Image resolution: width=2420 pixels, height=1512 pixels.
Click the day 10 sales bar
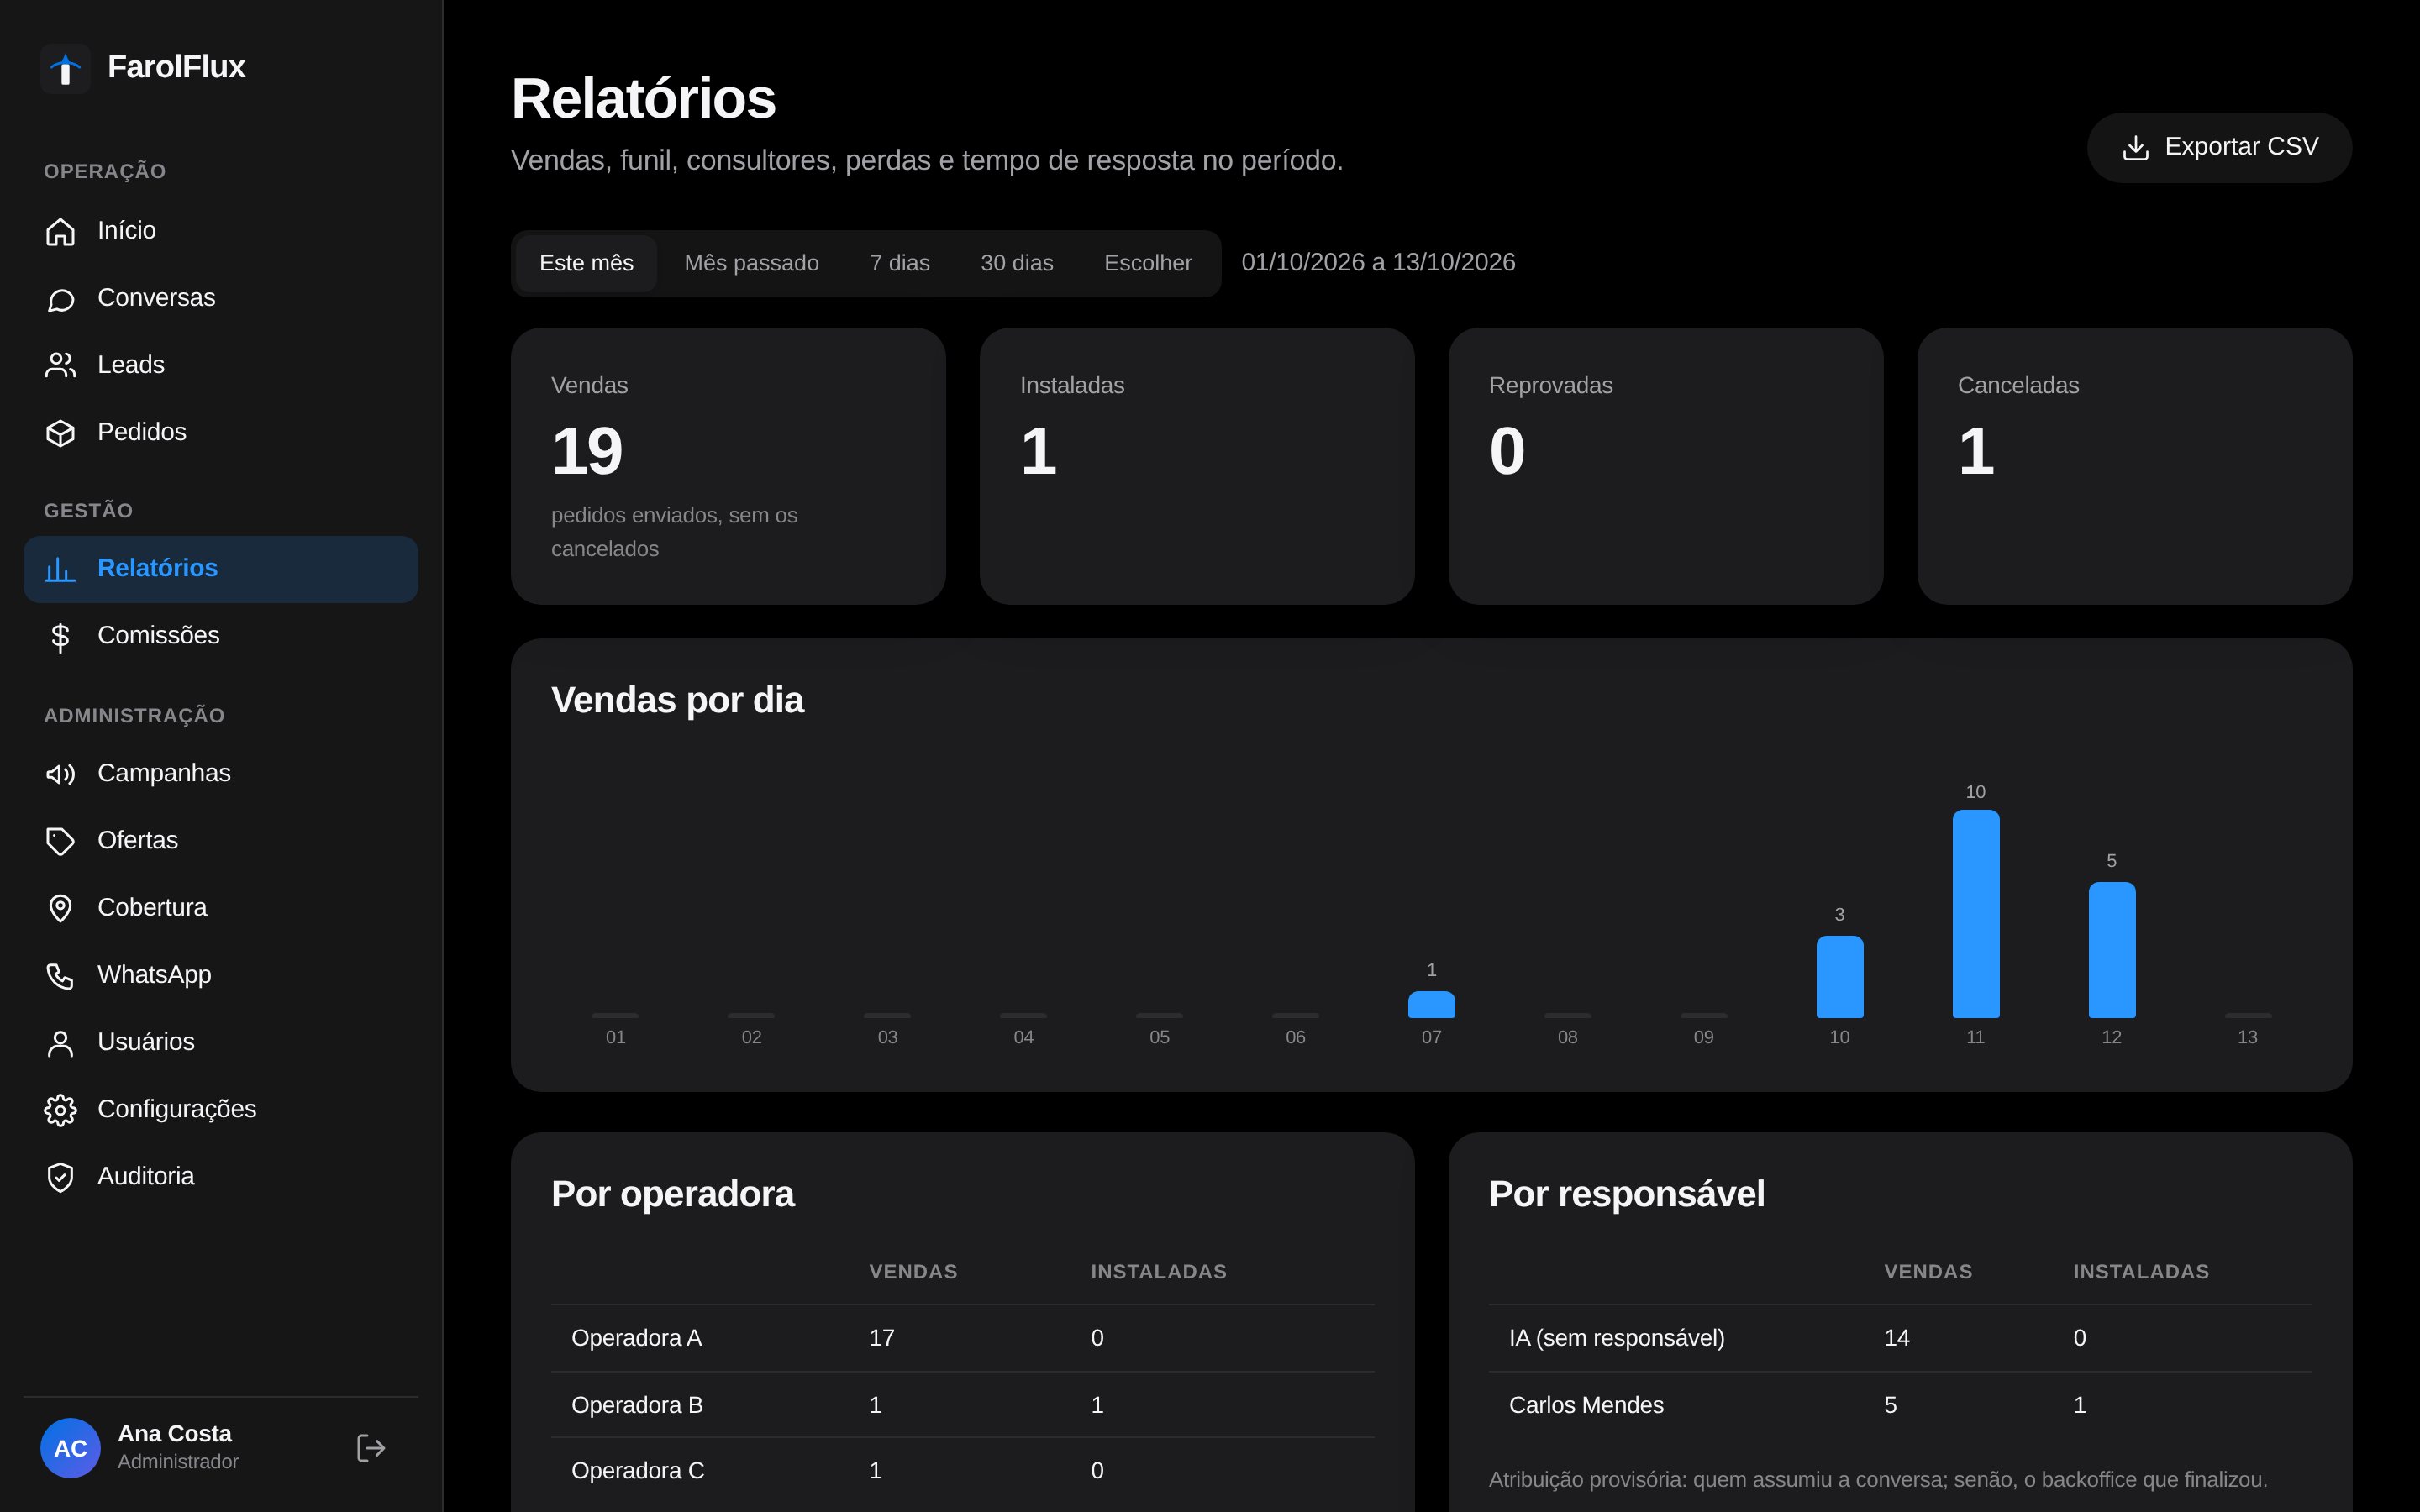point(1839,977)
